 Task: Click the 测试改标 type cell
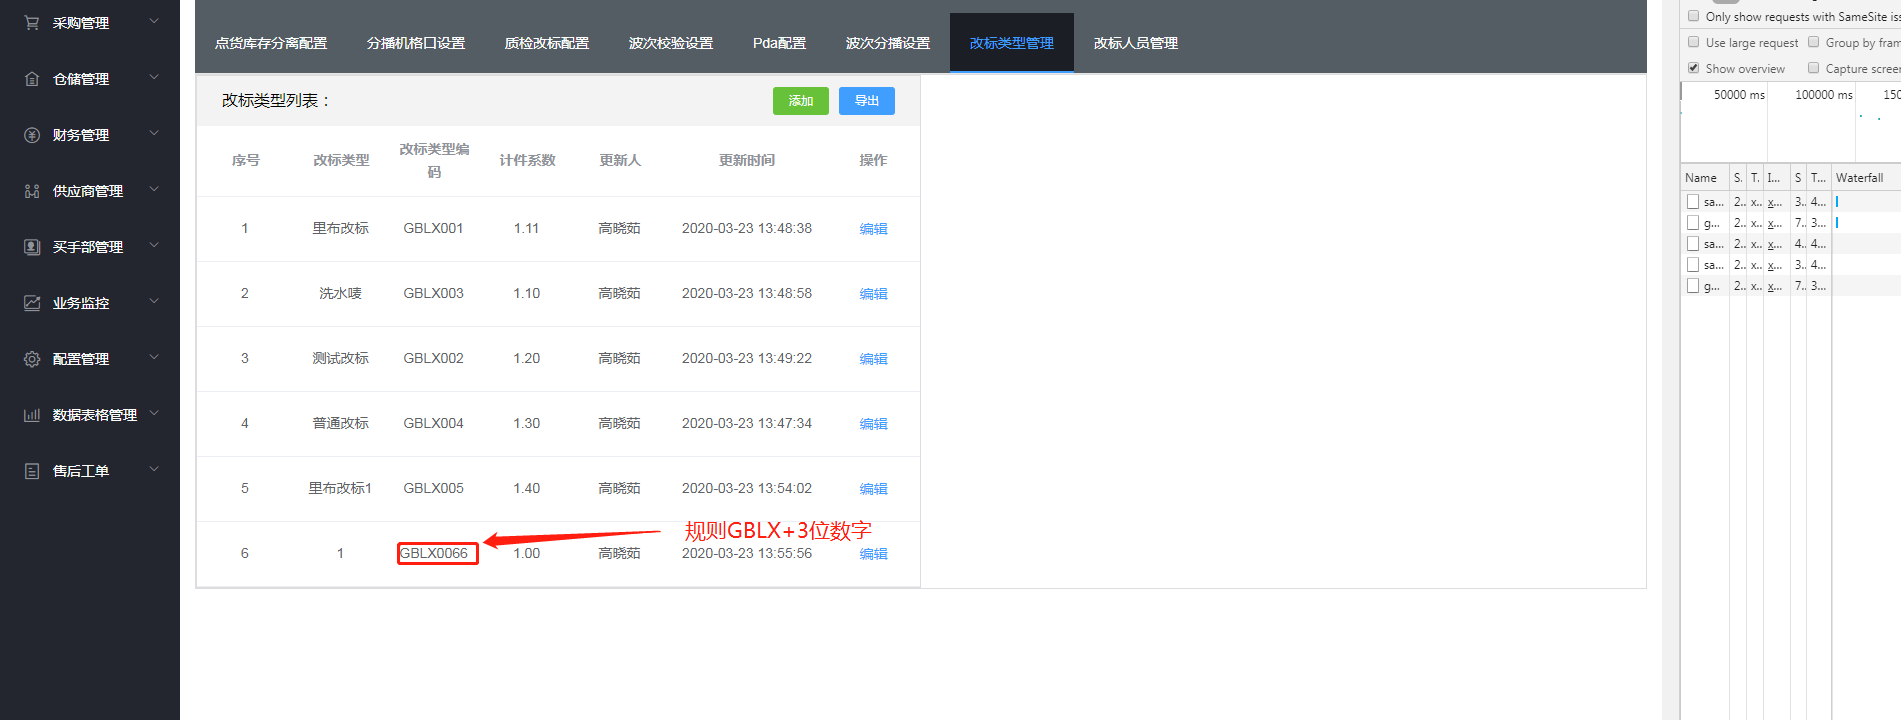tap(340, 358)
